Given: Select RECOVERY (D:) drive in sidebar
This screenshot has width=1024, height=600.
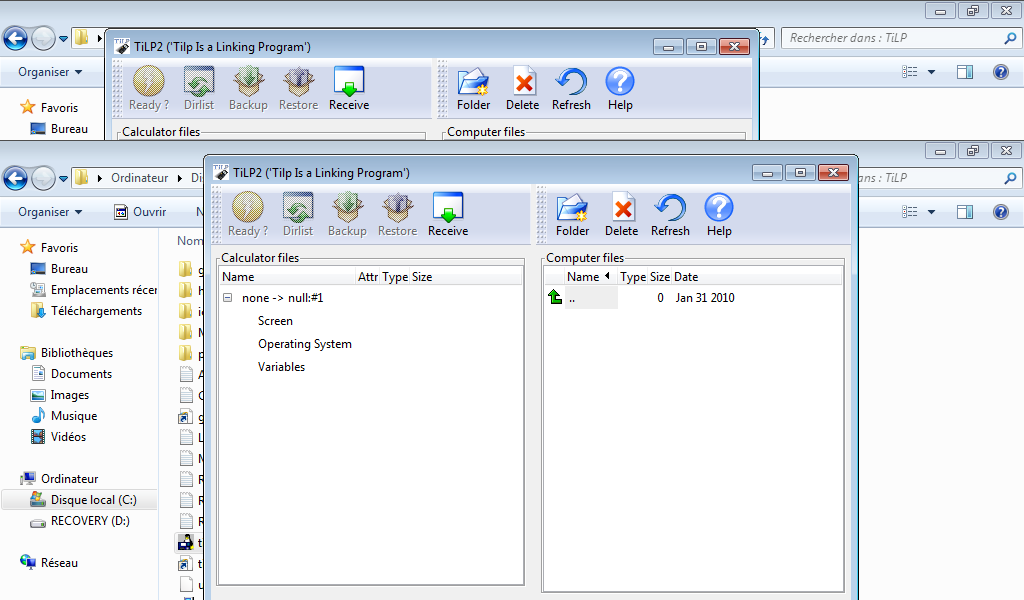Looking at the screenshot, I should 90,521.
